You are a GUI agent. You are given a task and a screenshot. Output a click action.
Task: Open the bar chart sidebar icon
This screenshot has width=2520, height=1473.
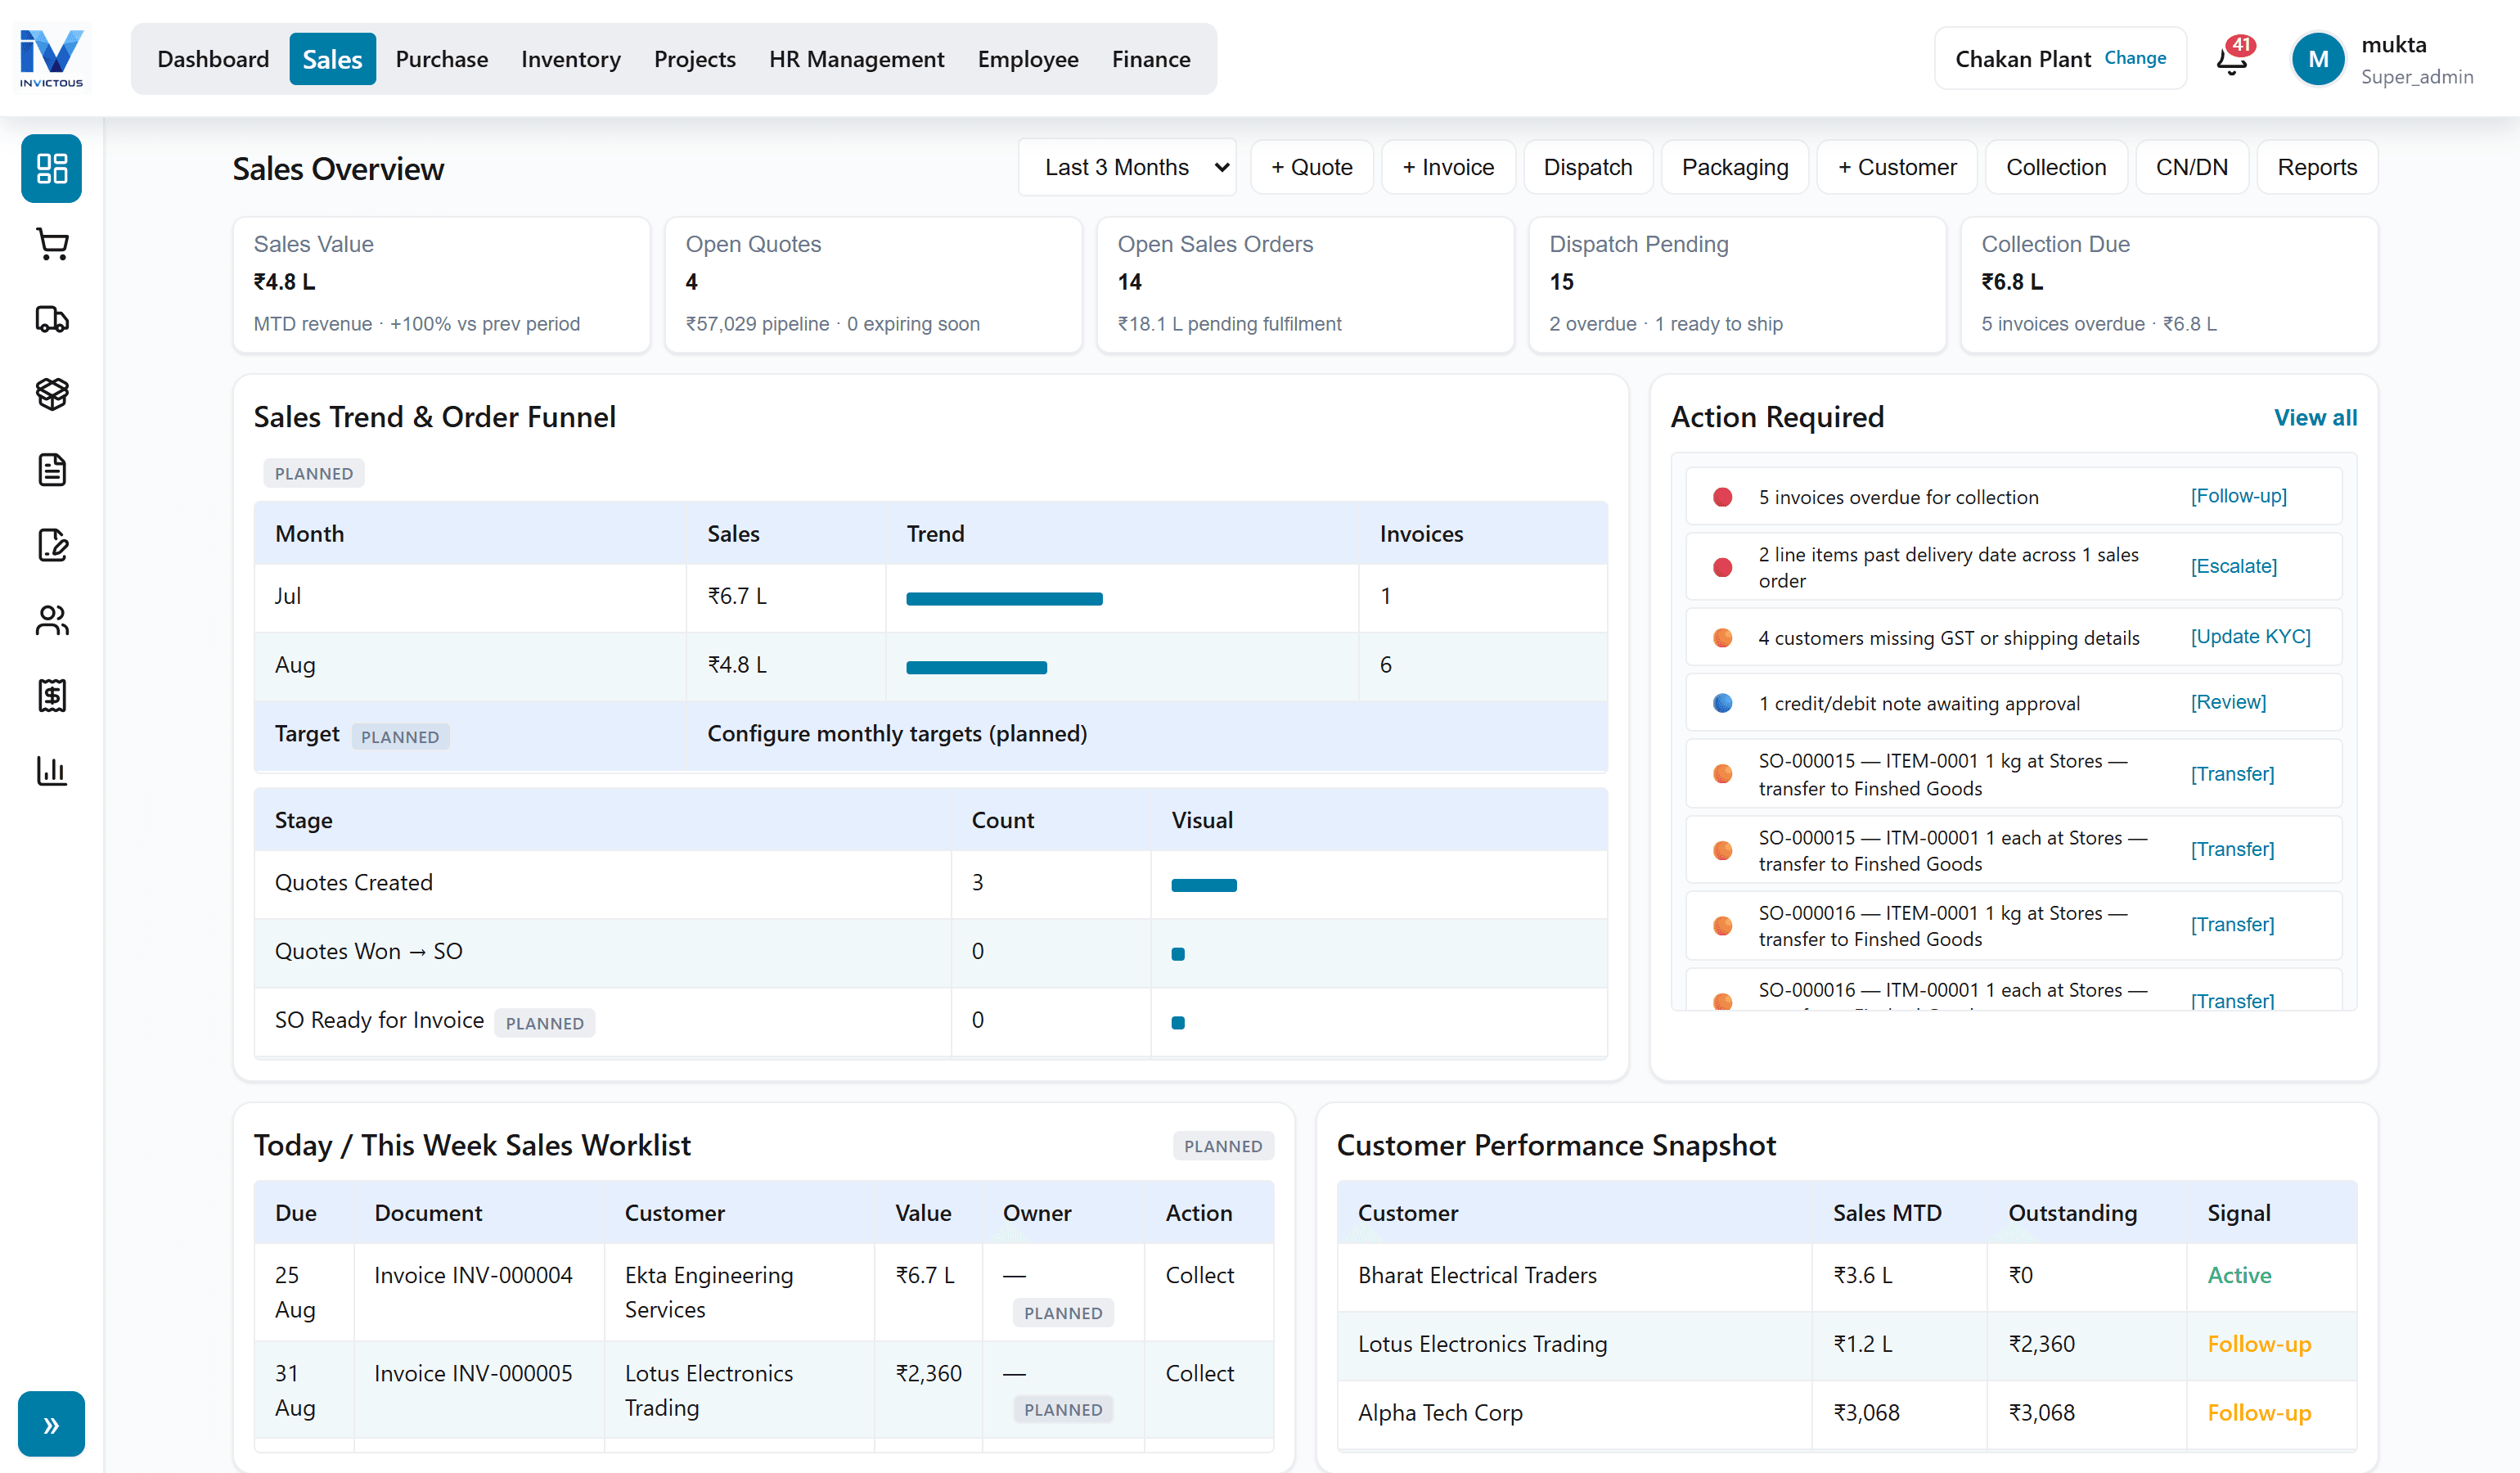(x=51, y=771)
